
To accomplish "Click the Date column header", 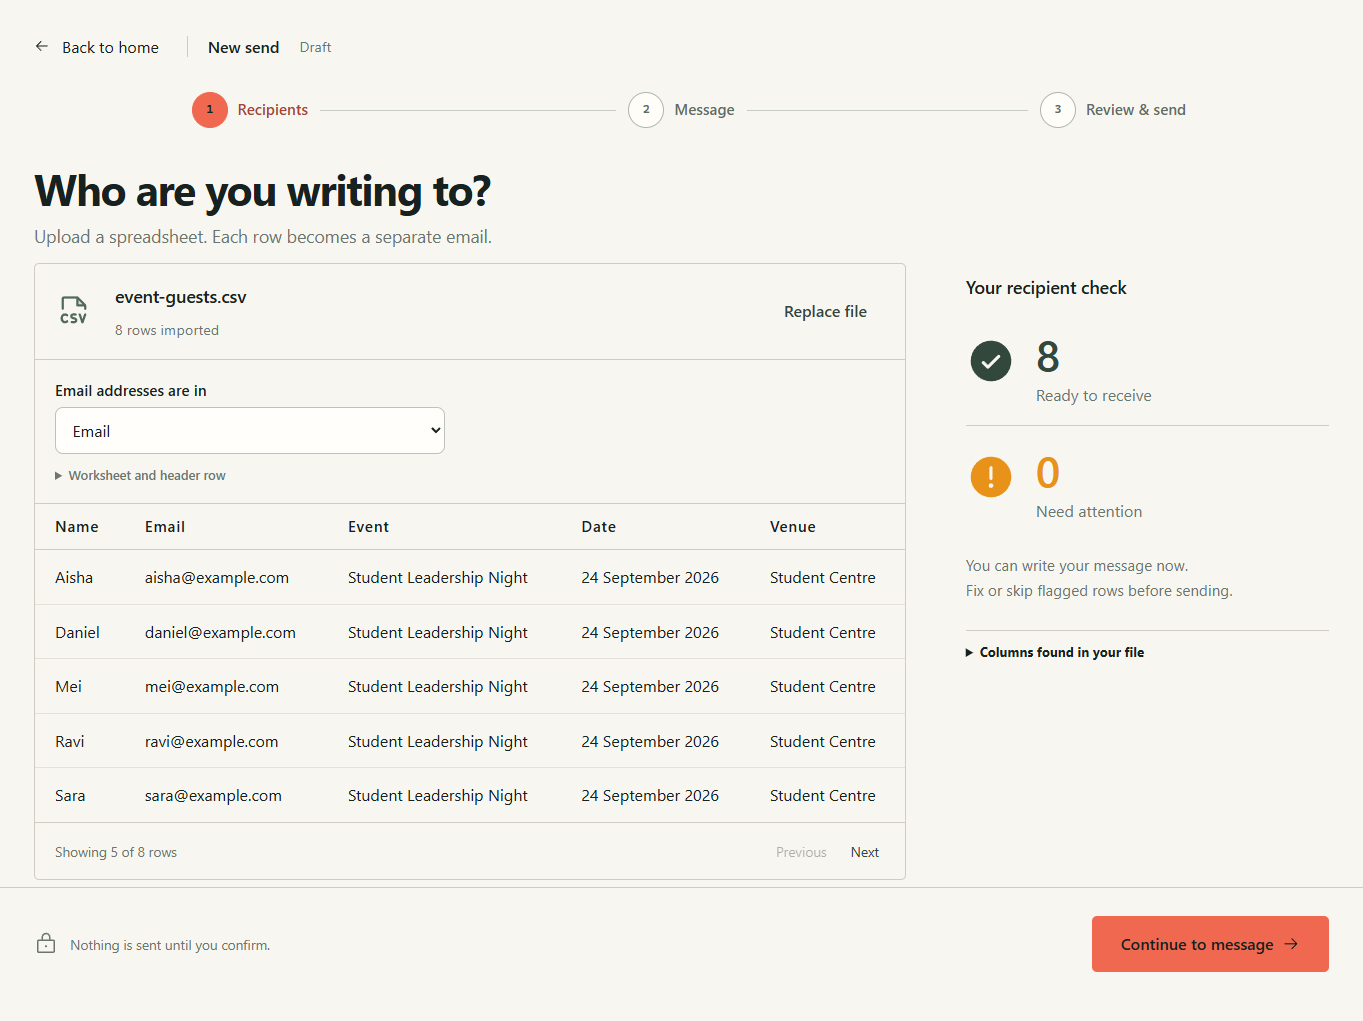I will tap(599, 527).
